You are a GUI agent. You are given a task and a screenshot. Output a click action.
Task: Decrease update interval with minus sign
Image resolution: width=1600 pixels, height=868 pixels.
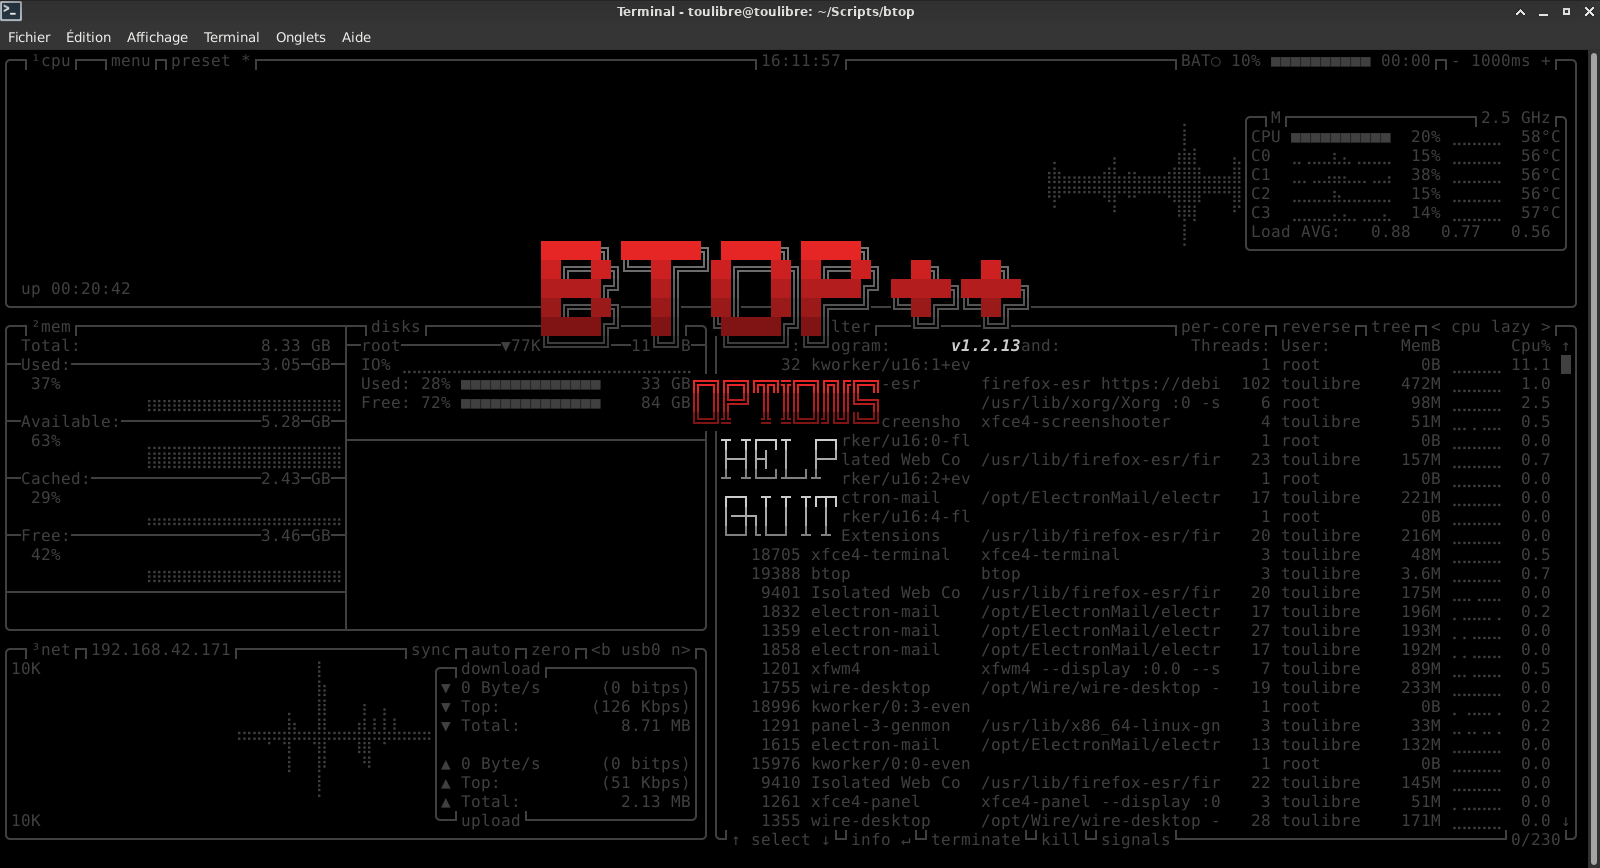tap(1456, 61)
